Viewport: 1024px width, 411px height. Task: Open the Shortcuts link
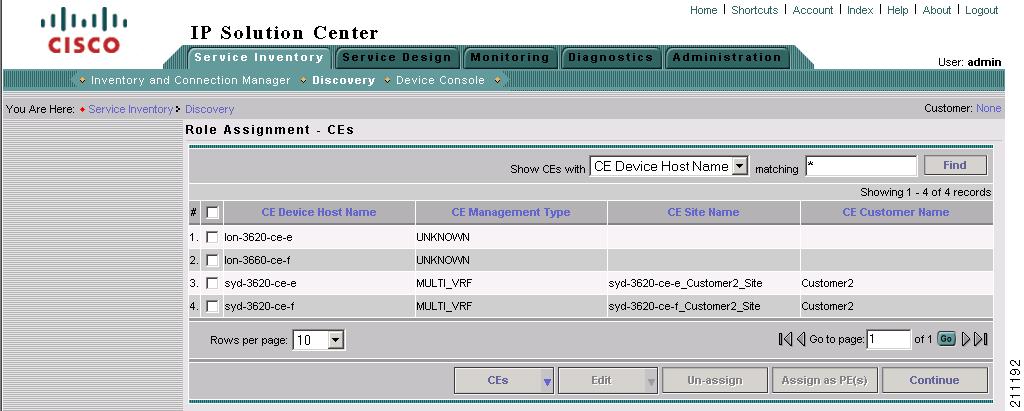pos(754,10)
